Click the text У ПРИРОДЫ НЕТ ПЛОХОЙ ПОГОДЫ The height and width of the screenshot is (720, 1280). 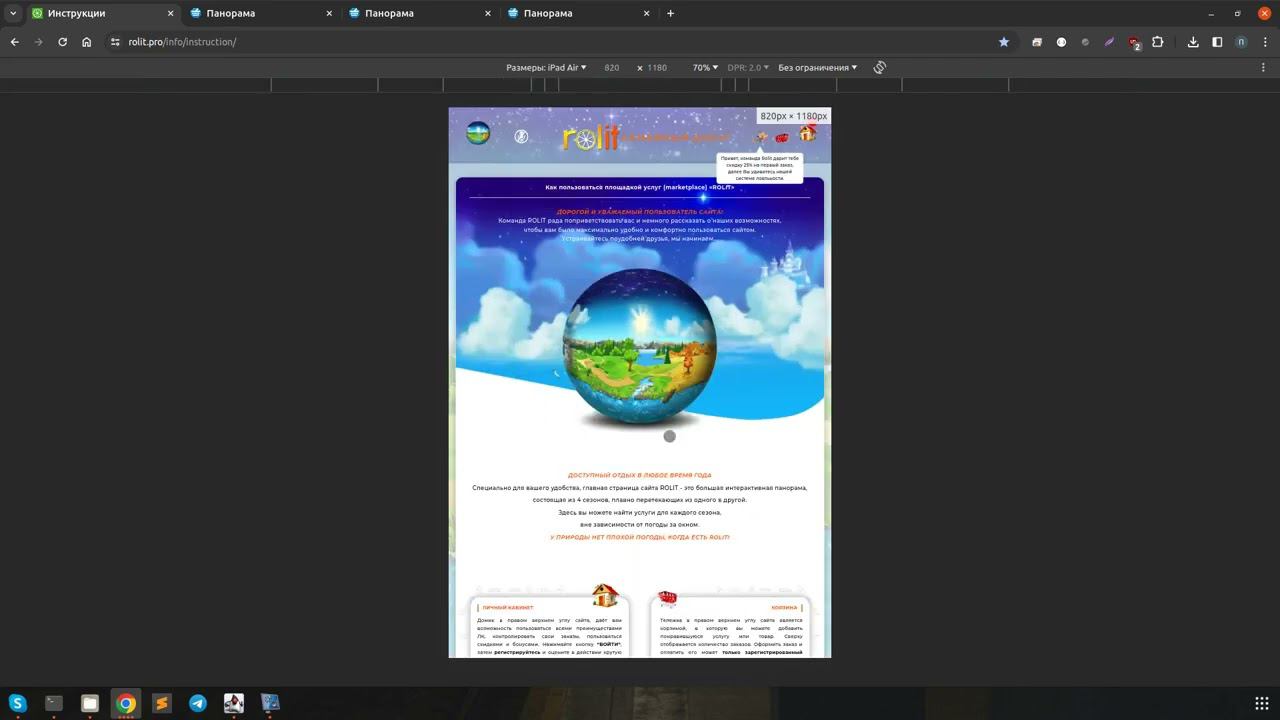[640, 537]
